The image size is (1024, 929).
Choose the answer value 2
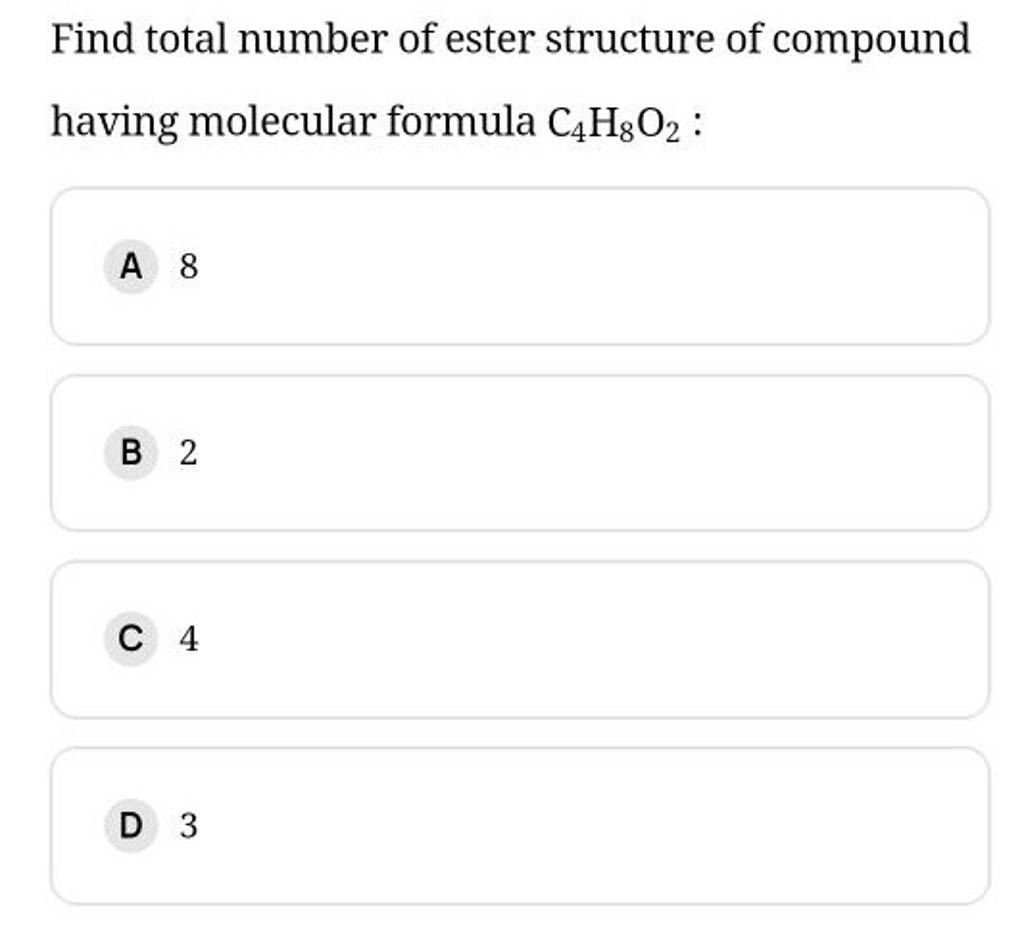pos(189,452)
